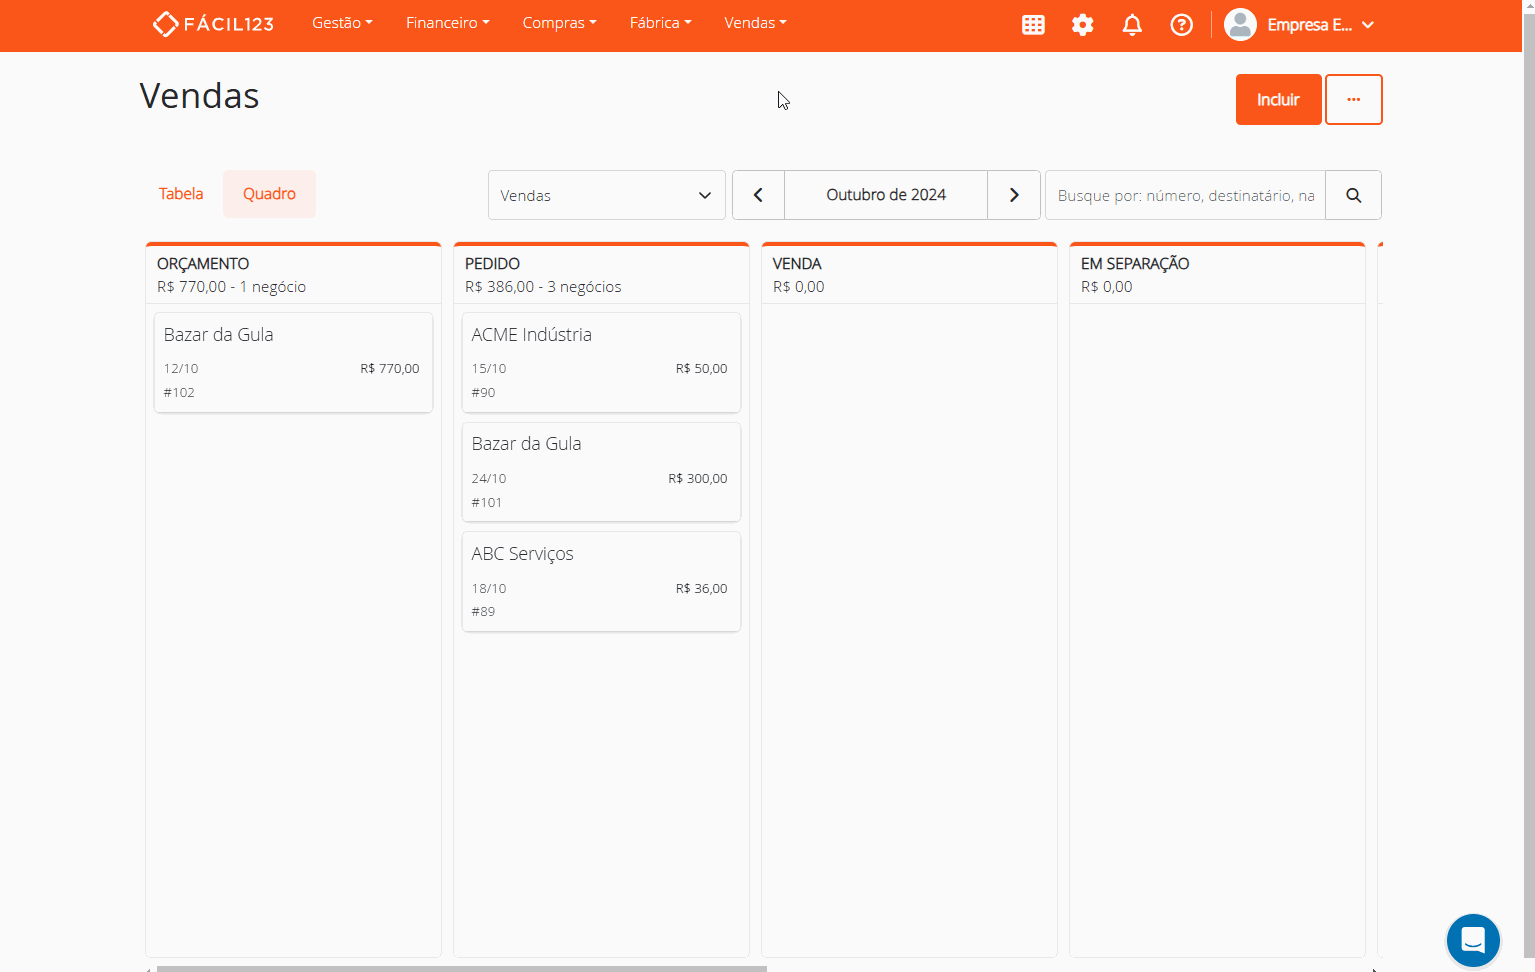Click the search magnifier icon
Screen dimensions: 1535x972
pos(1353,195)
